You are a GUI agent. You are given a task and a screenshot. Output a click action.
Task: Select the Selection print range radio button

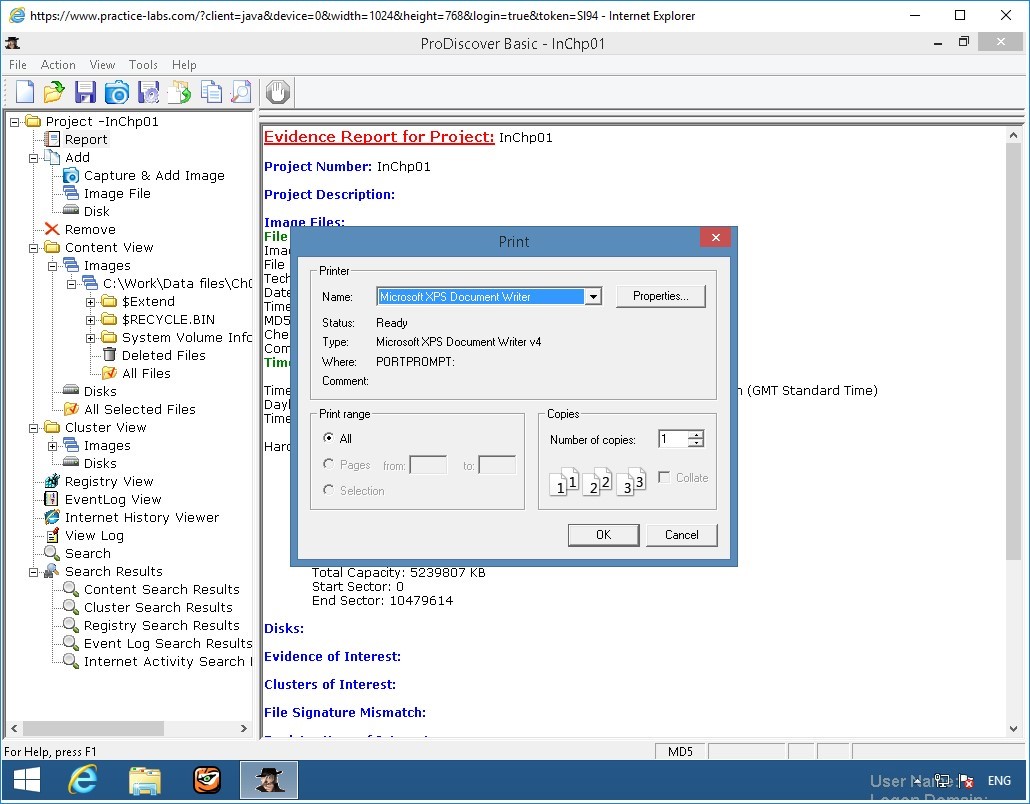point(328,490)
